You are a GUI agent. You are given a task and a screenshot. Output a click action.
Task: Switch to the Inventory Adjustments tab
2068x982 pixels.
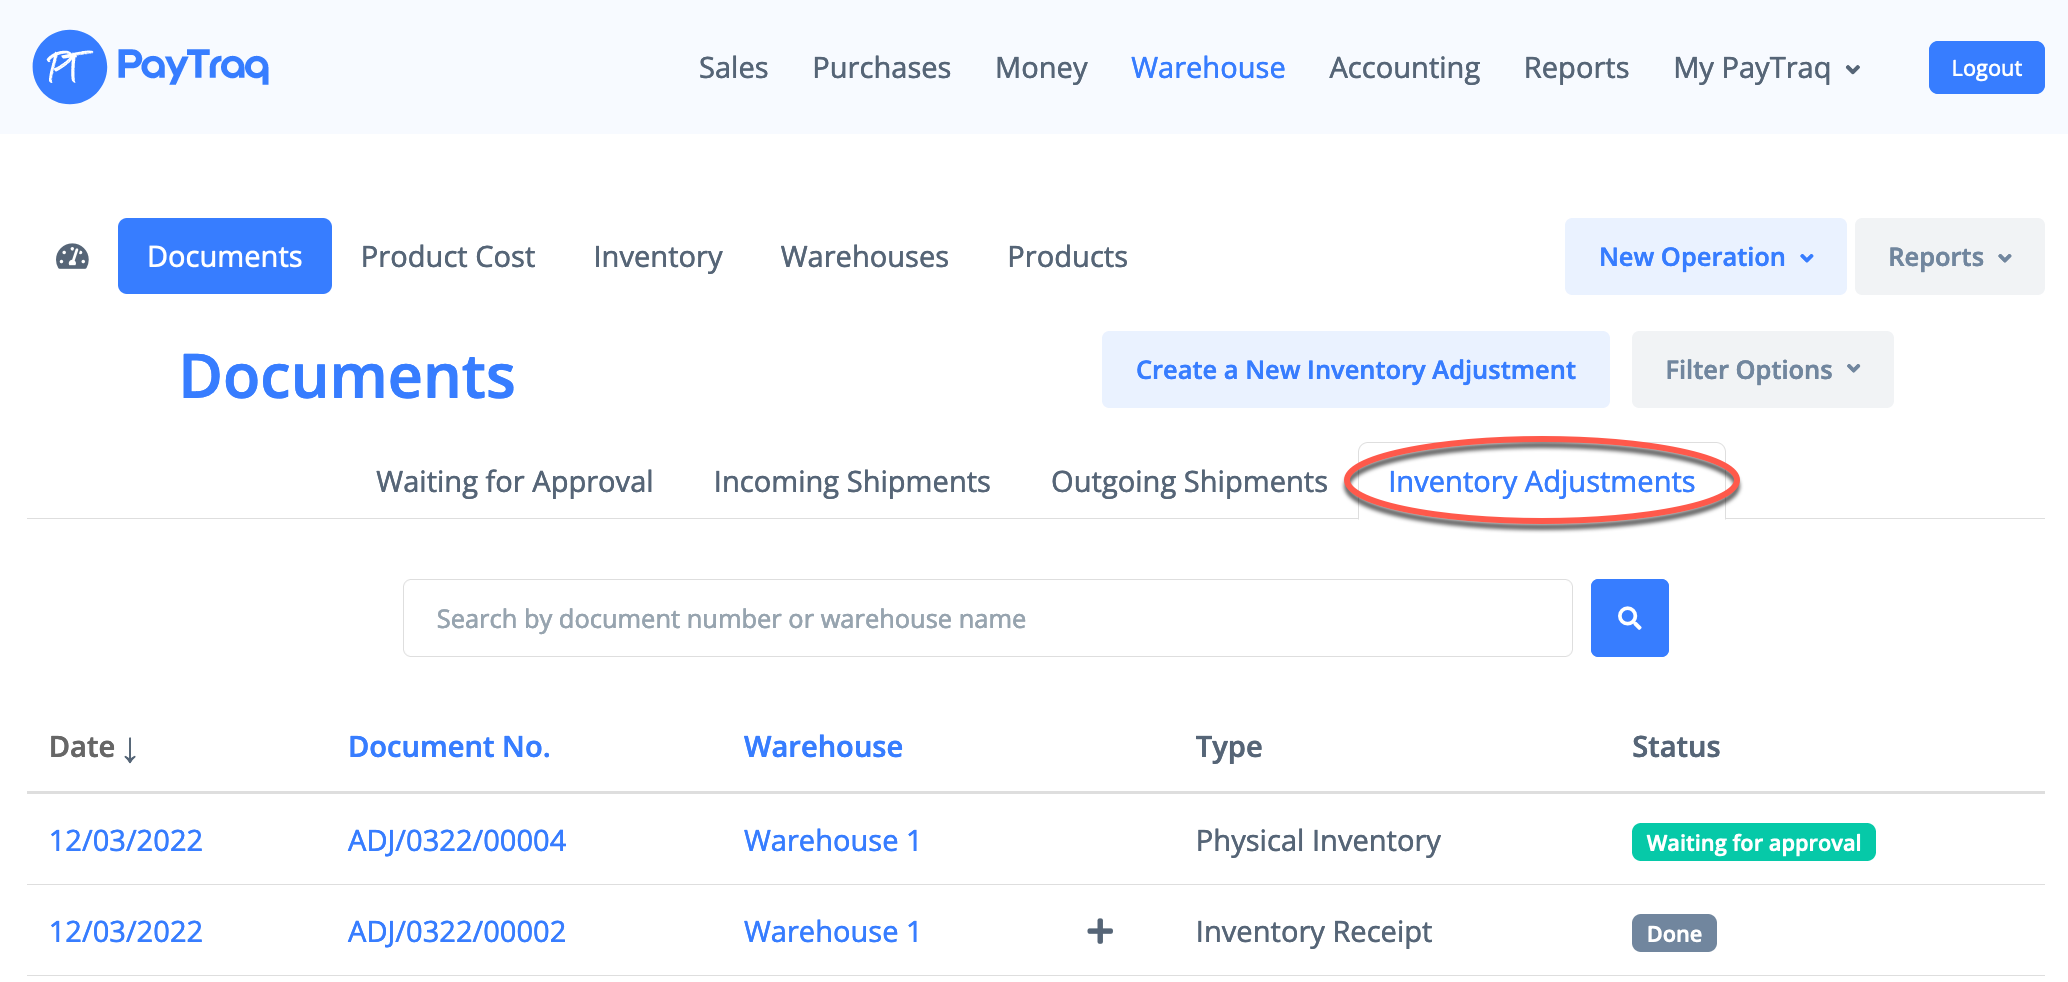click(x=1541, y=482)
